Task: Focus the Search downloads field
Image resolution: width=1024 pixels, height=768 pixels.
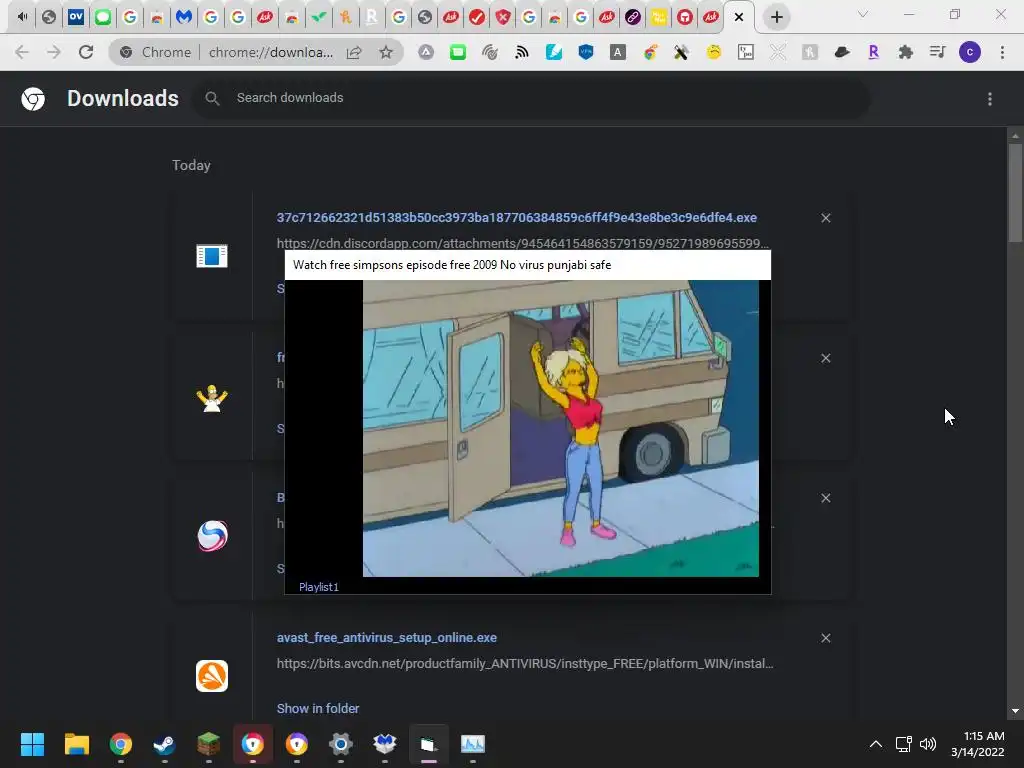Action: [x=530, y=98]
